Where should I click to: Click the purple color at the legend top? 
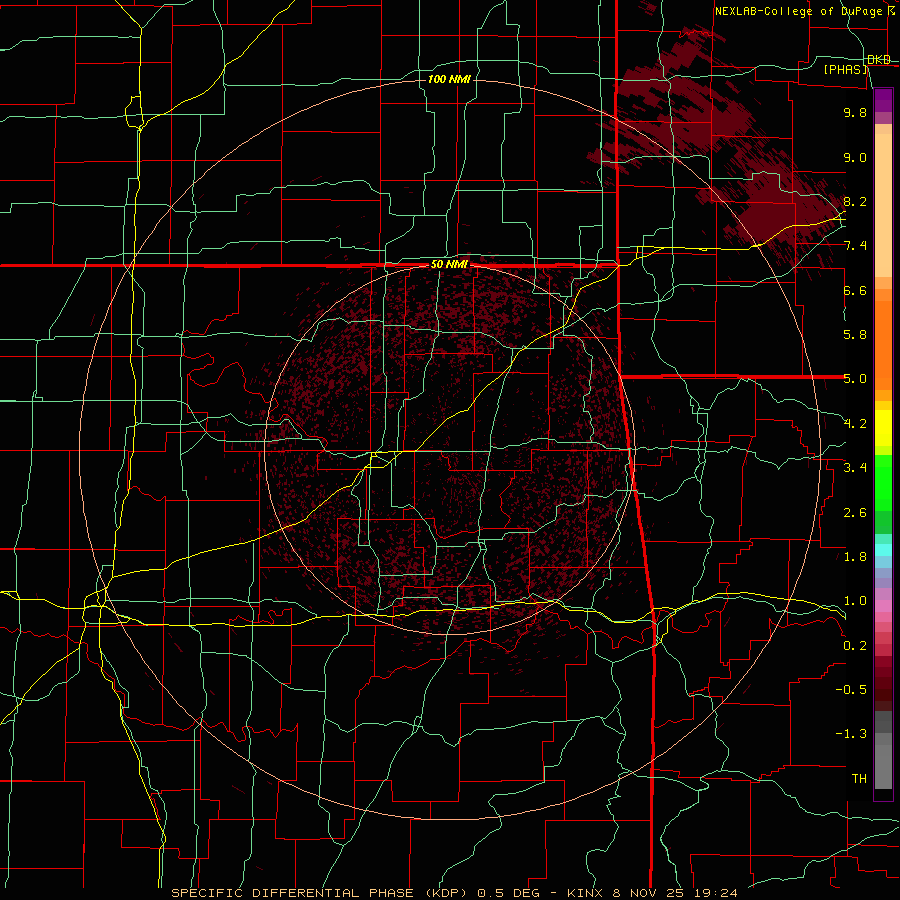883,99
